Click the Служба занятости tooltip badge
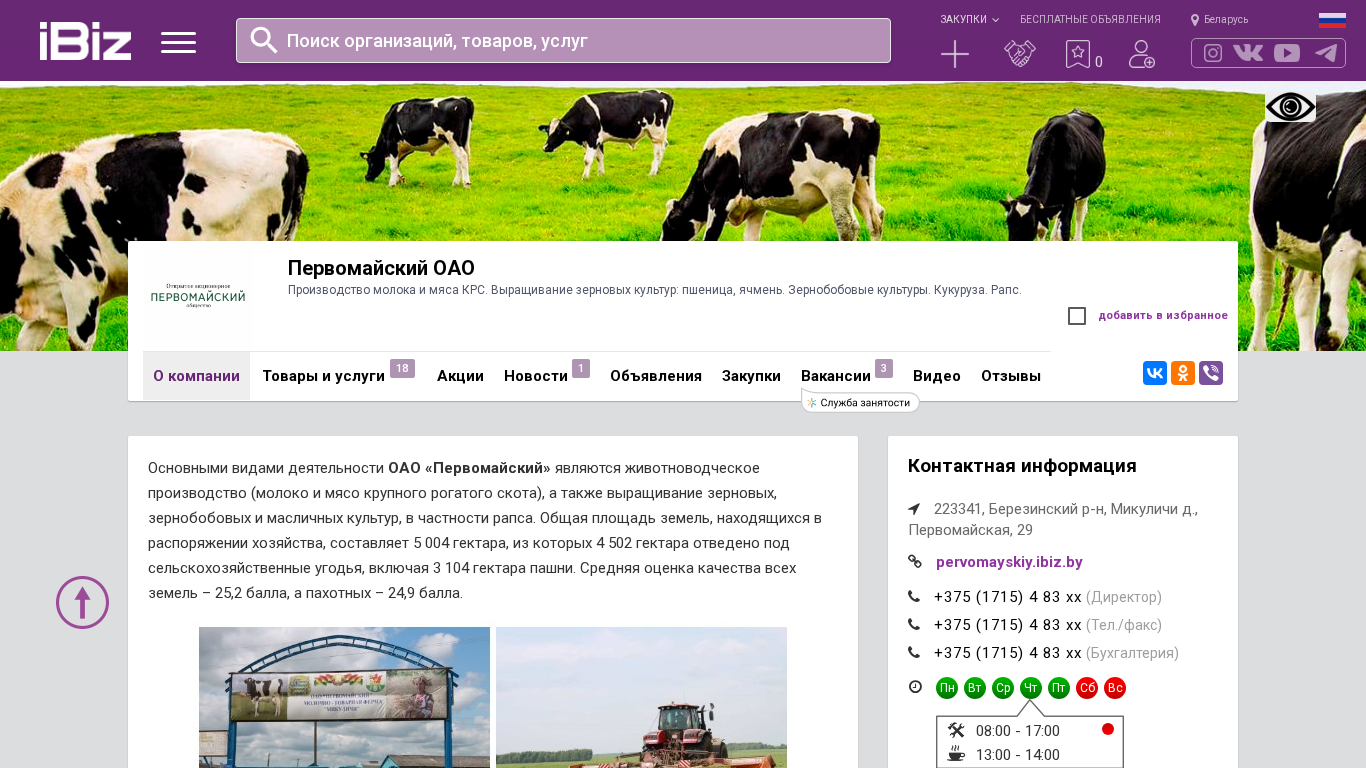This screenshot has width=1366, height=768. click(x=860, y=402)
